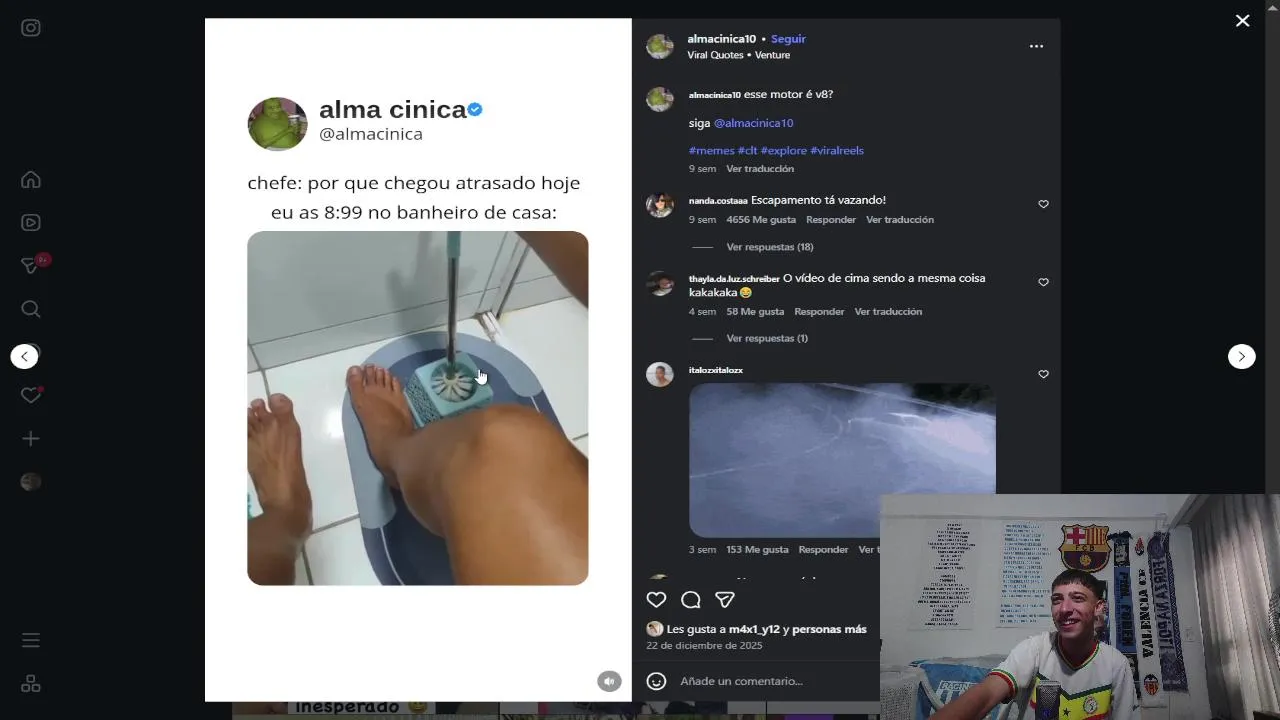Open the Reels icon in sidebar
The height and width of the screenshot is (720, 1280).
[x=31, y=223]
